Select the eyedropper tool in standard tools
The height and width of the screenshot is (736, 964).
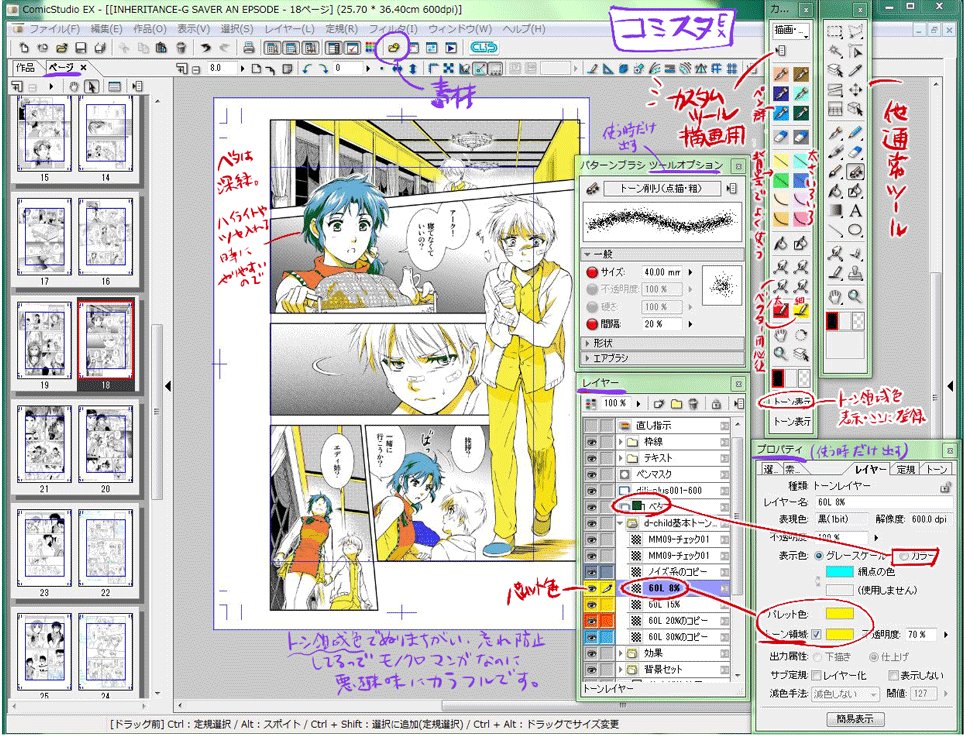855,71
